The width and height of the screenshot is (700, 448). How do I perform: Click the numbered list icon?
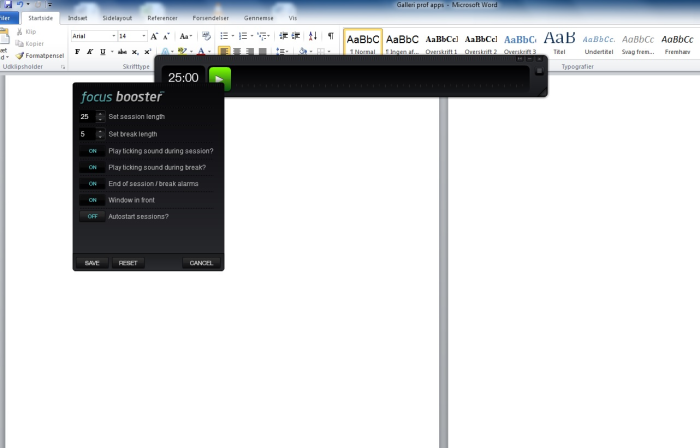click(x=243, y=36)
